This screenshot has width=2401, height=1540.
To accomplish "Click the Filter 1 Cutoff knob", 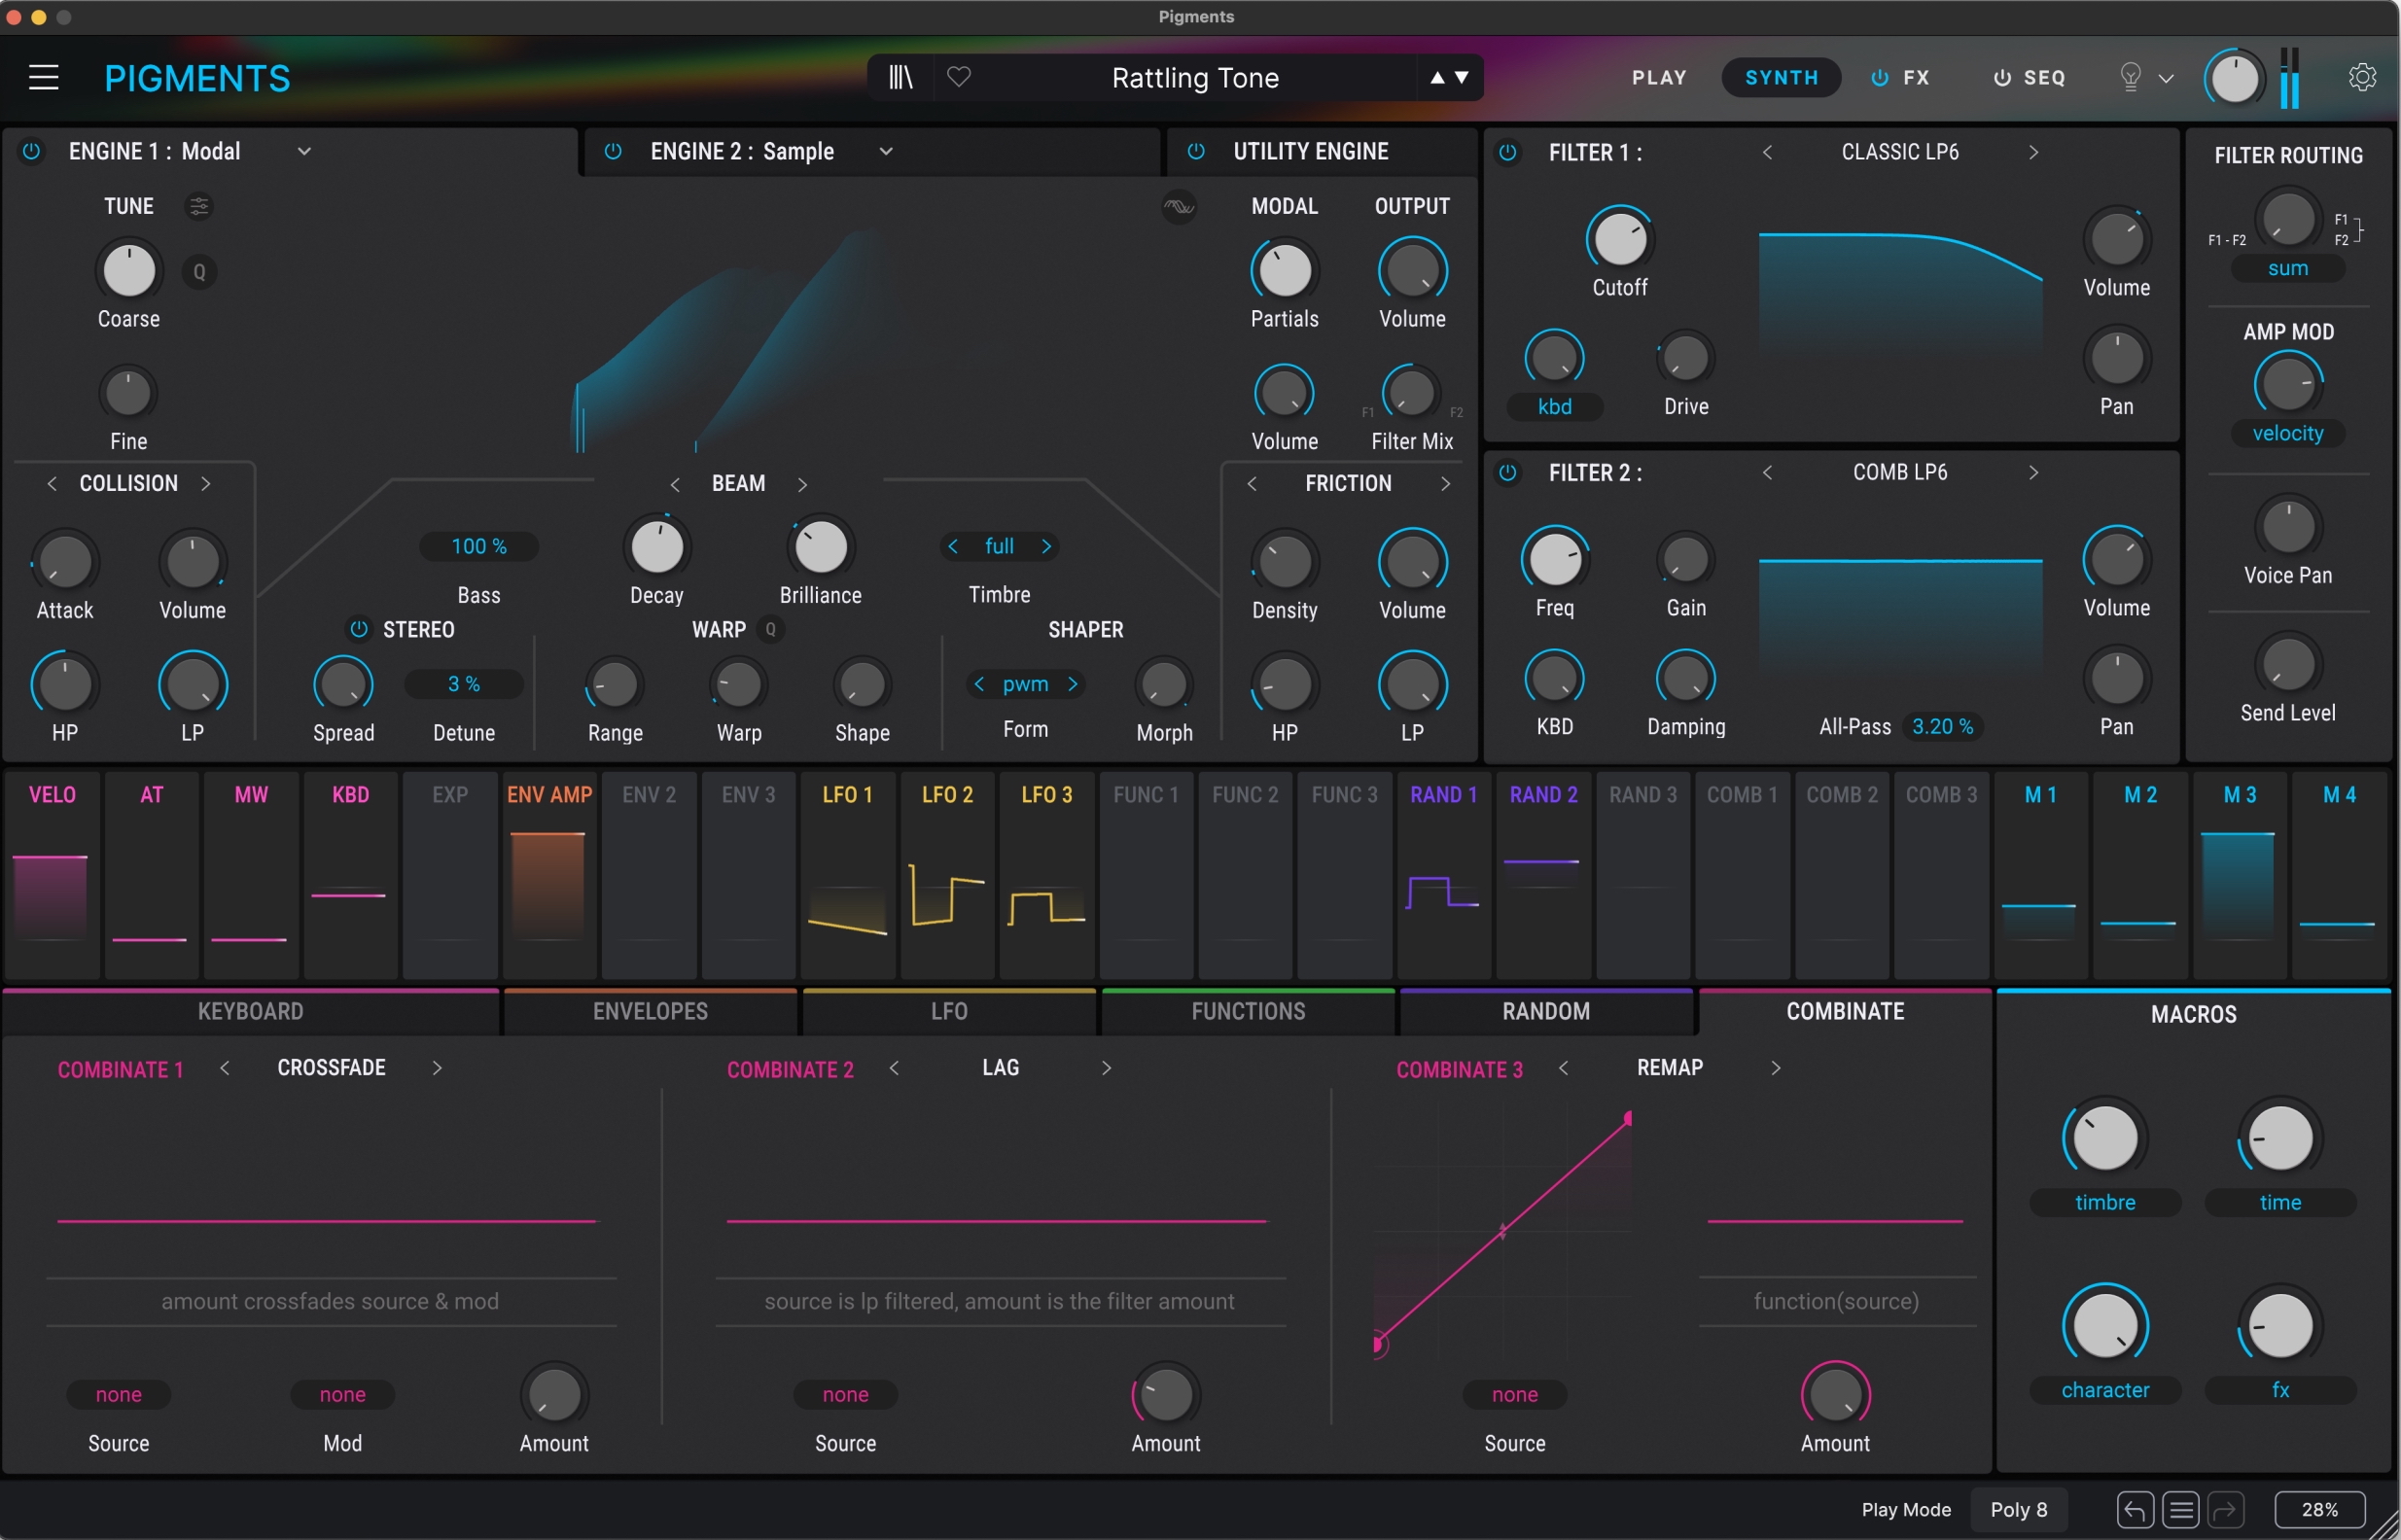I will click(1619, 239).
